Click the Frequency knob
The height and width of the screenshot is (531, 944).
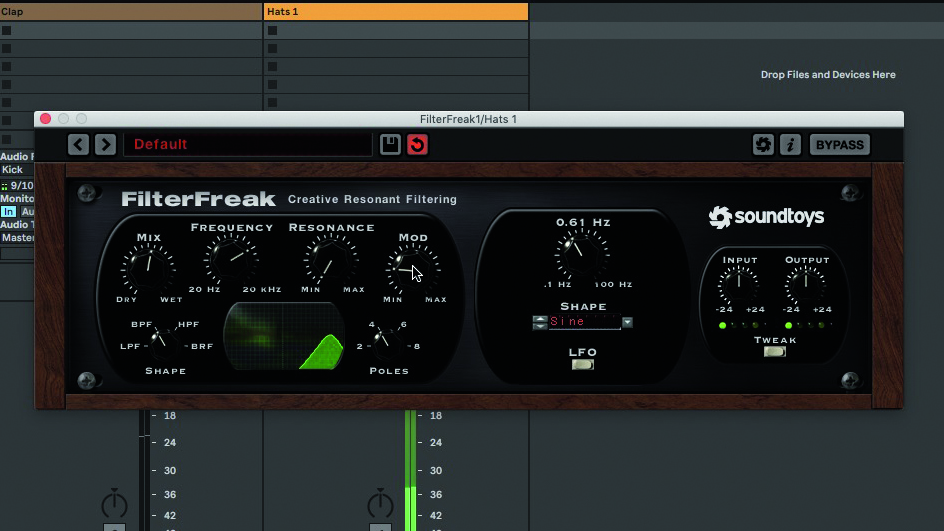coord(231,258)
